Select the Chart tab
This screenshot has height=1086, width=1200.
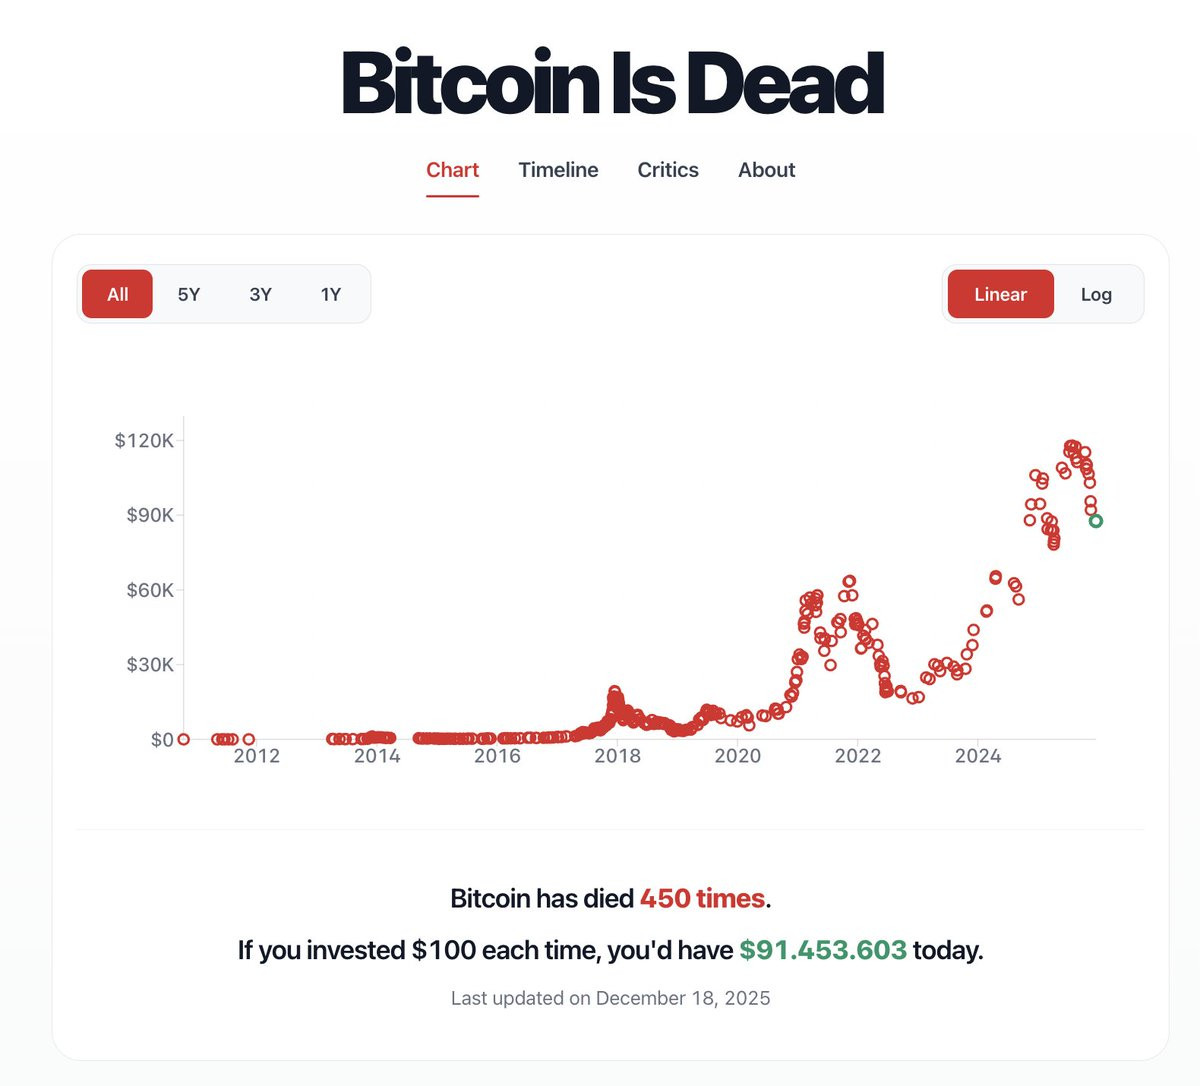click(452, 170)
